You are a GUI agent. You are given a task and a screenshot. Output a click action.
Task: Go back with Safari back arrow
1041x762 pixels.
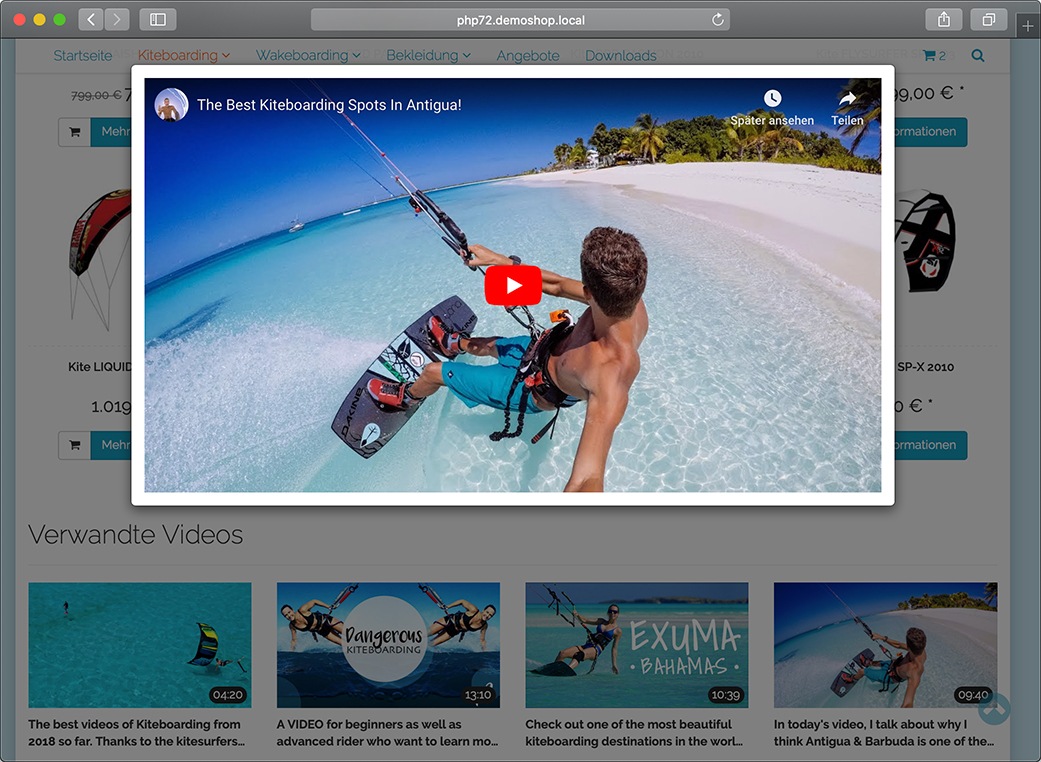[x=91, y=19]
